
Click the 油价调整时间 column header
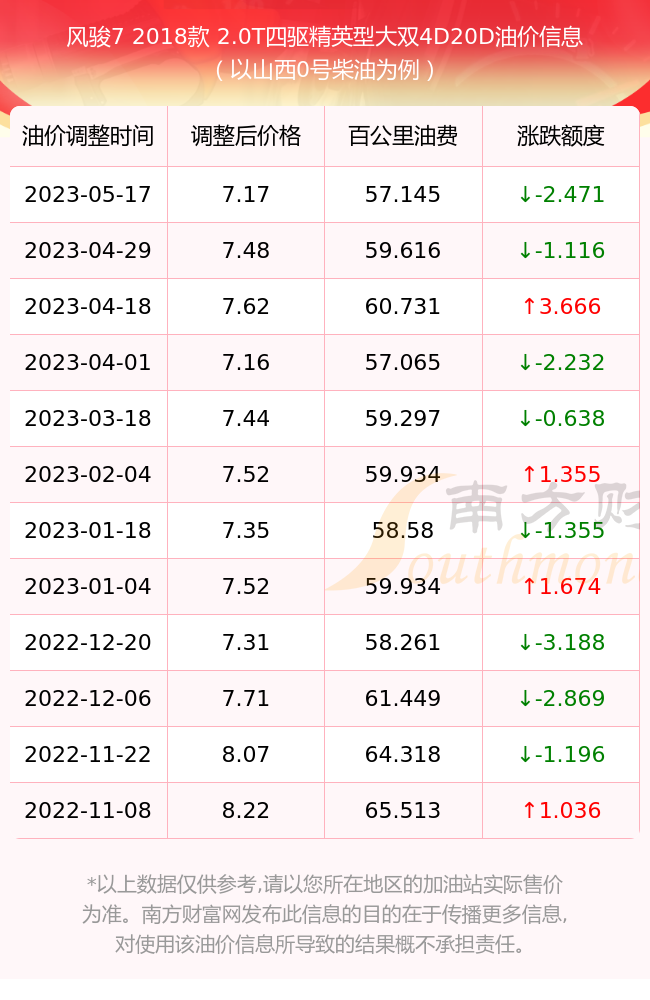(x=88, y=136)
